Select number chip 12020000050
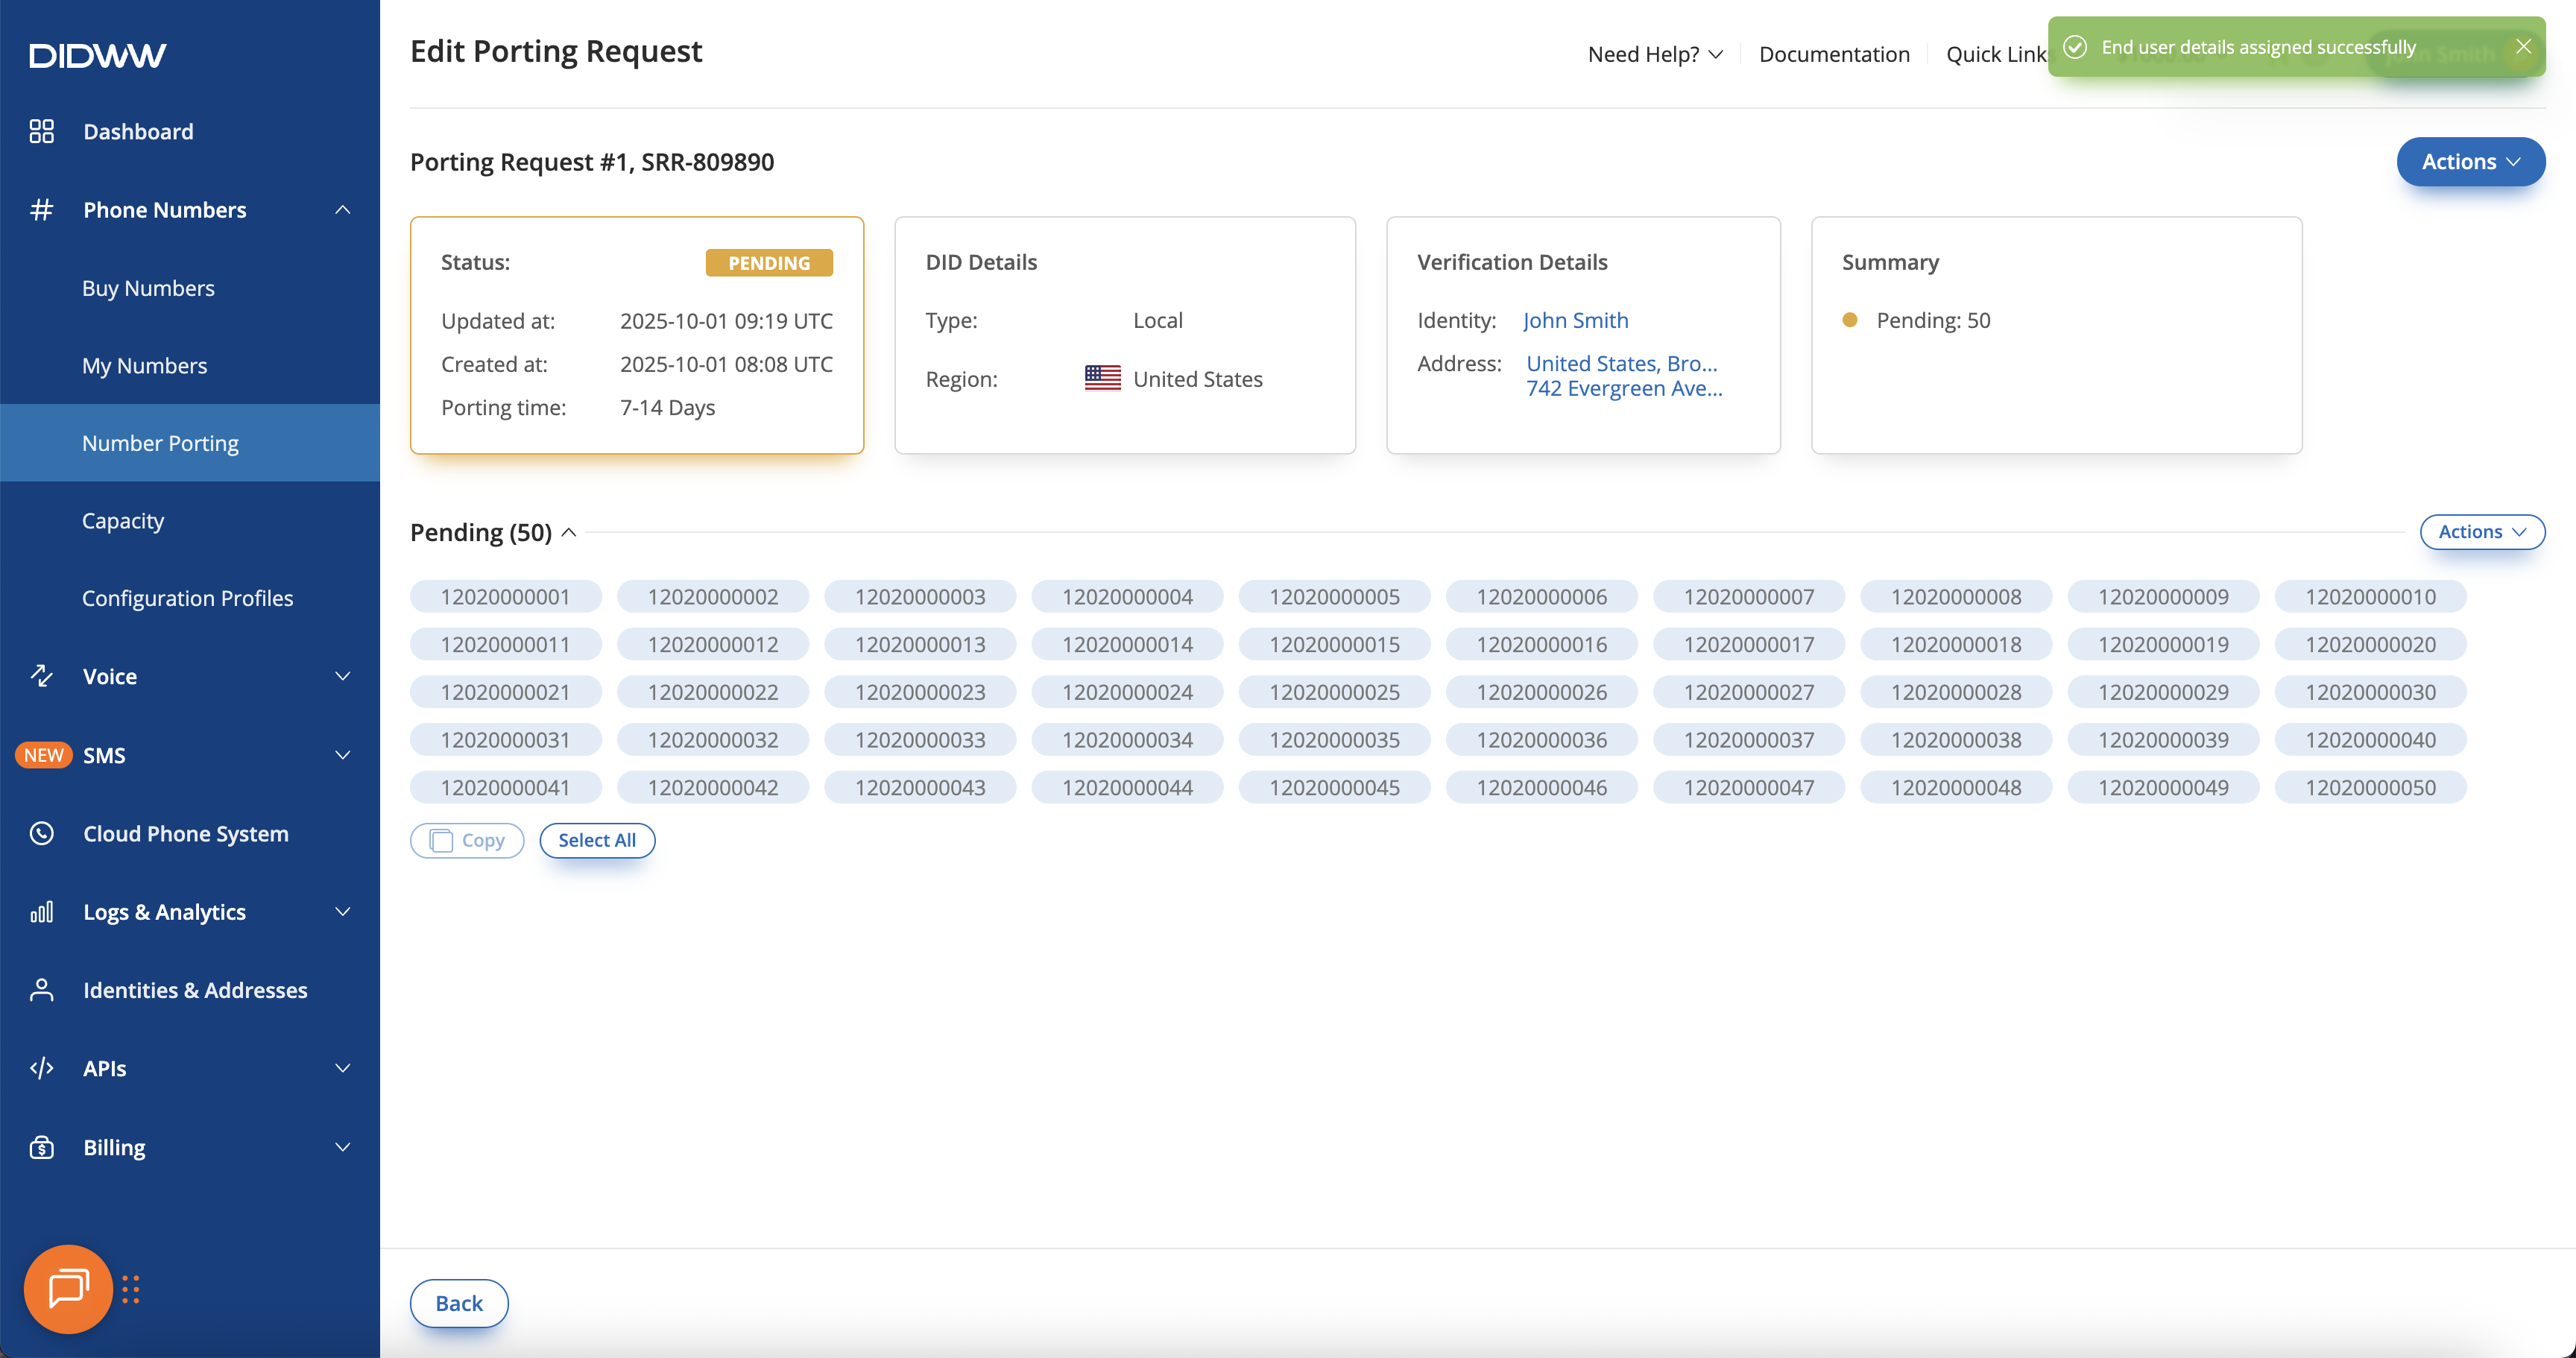 2370,788
